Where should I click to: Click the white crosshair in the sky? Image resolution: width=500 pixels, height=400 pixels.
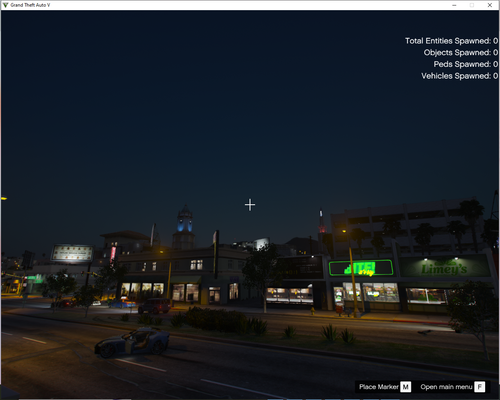tap(250, 205)
